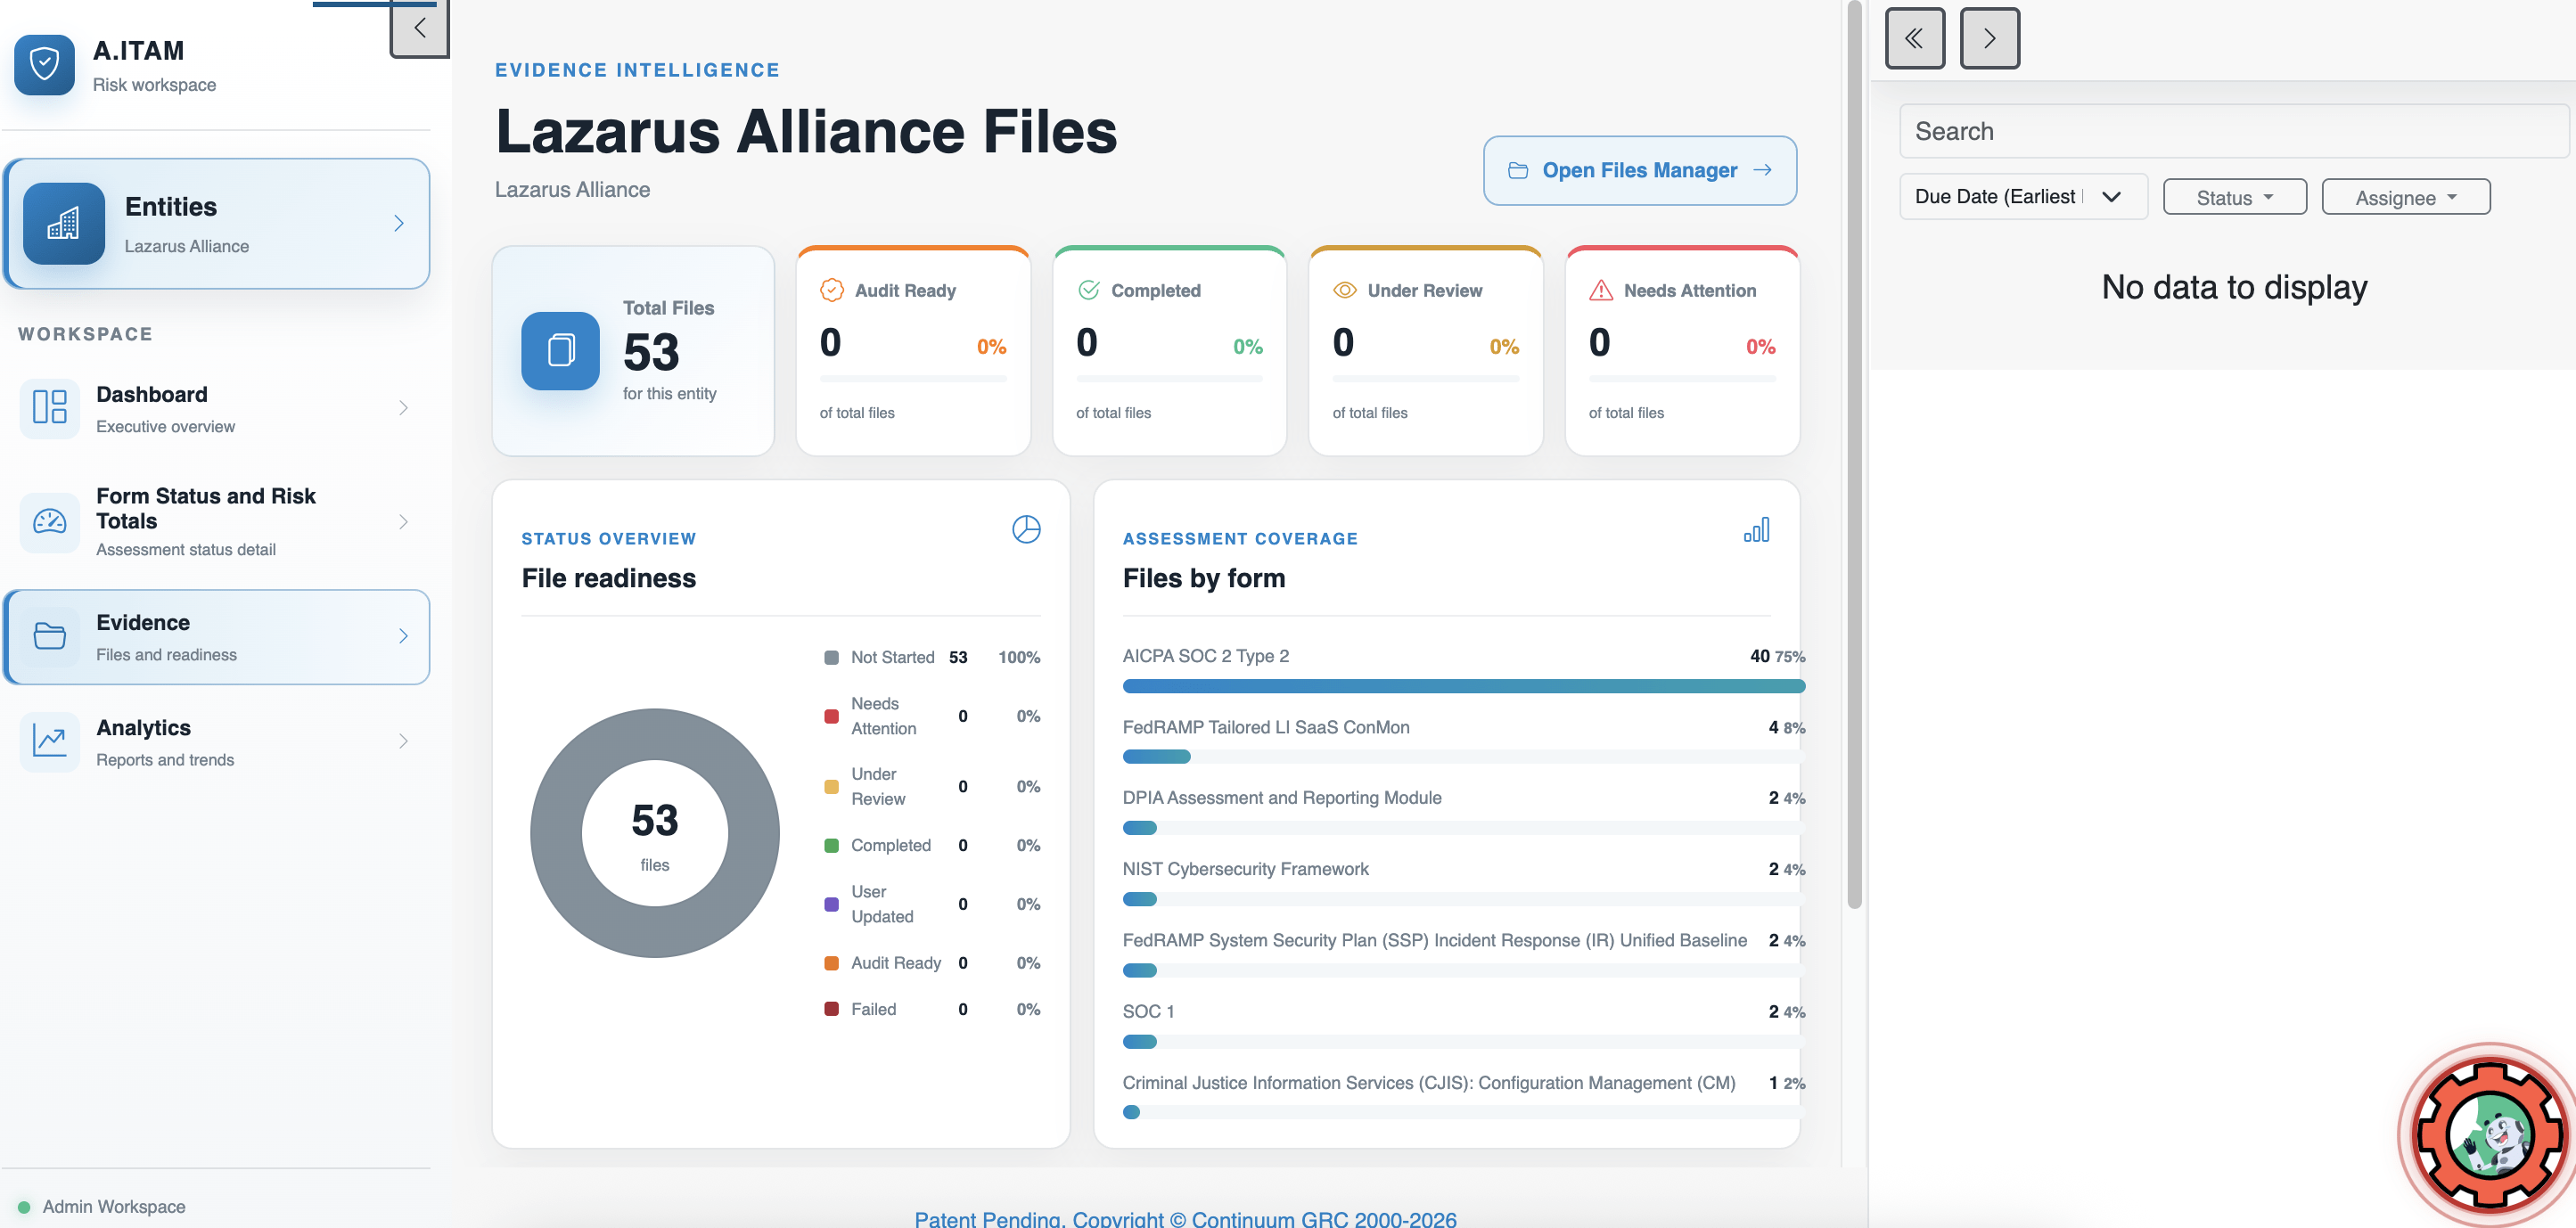Click the double-chevron collapse panel icon
The width and height of the screenshot is (2576, 1228).
1914,38
